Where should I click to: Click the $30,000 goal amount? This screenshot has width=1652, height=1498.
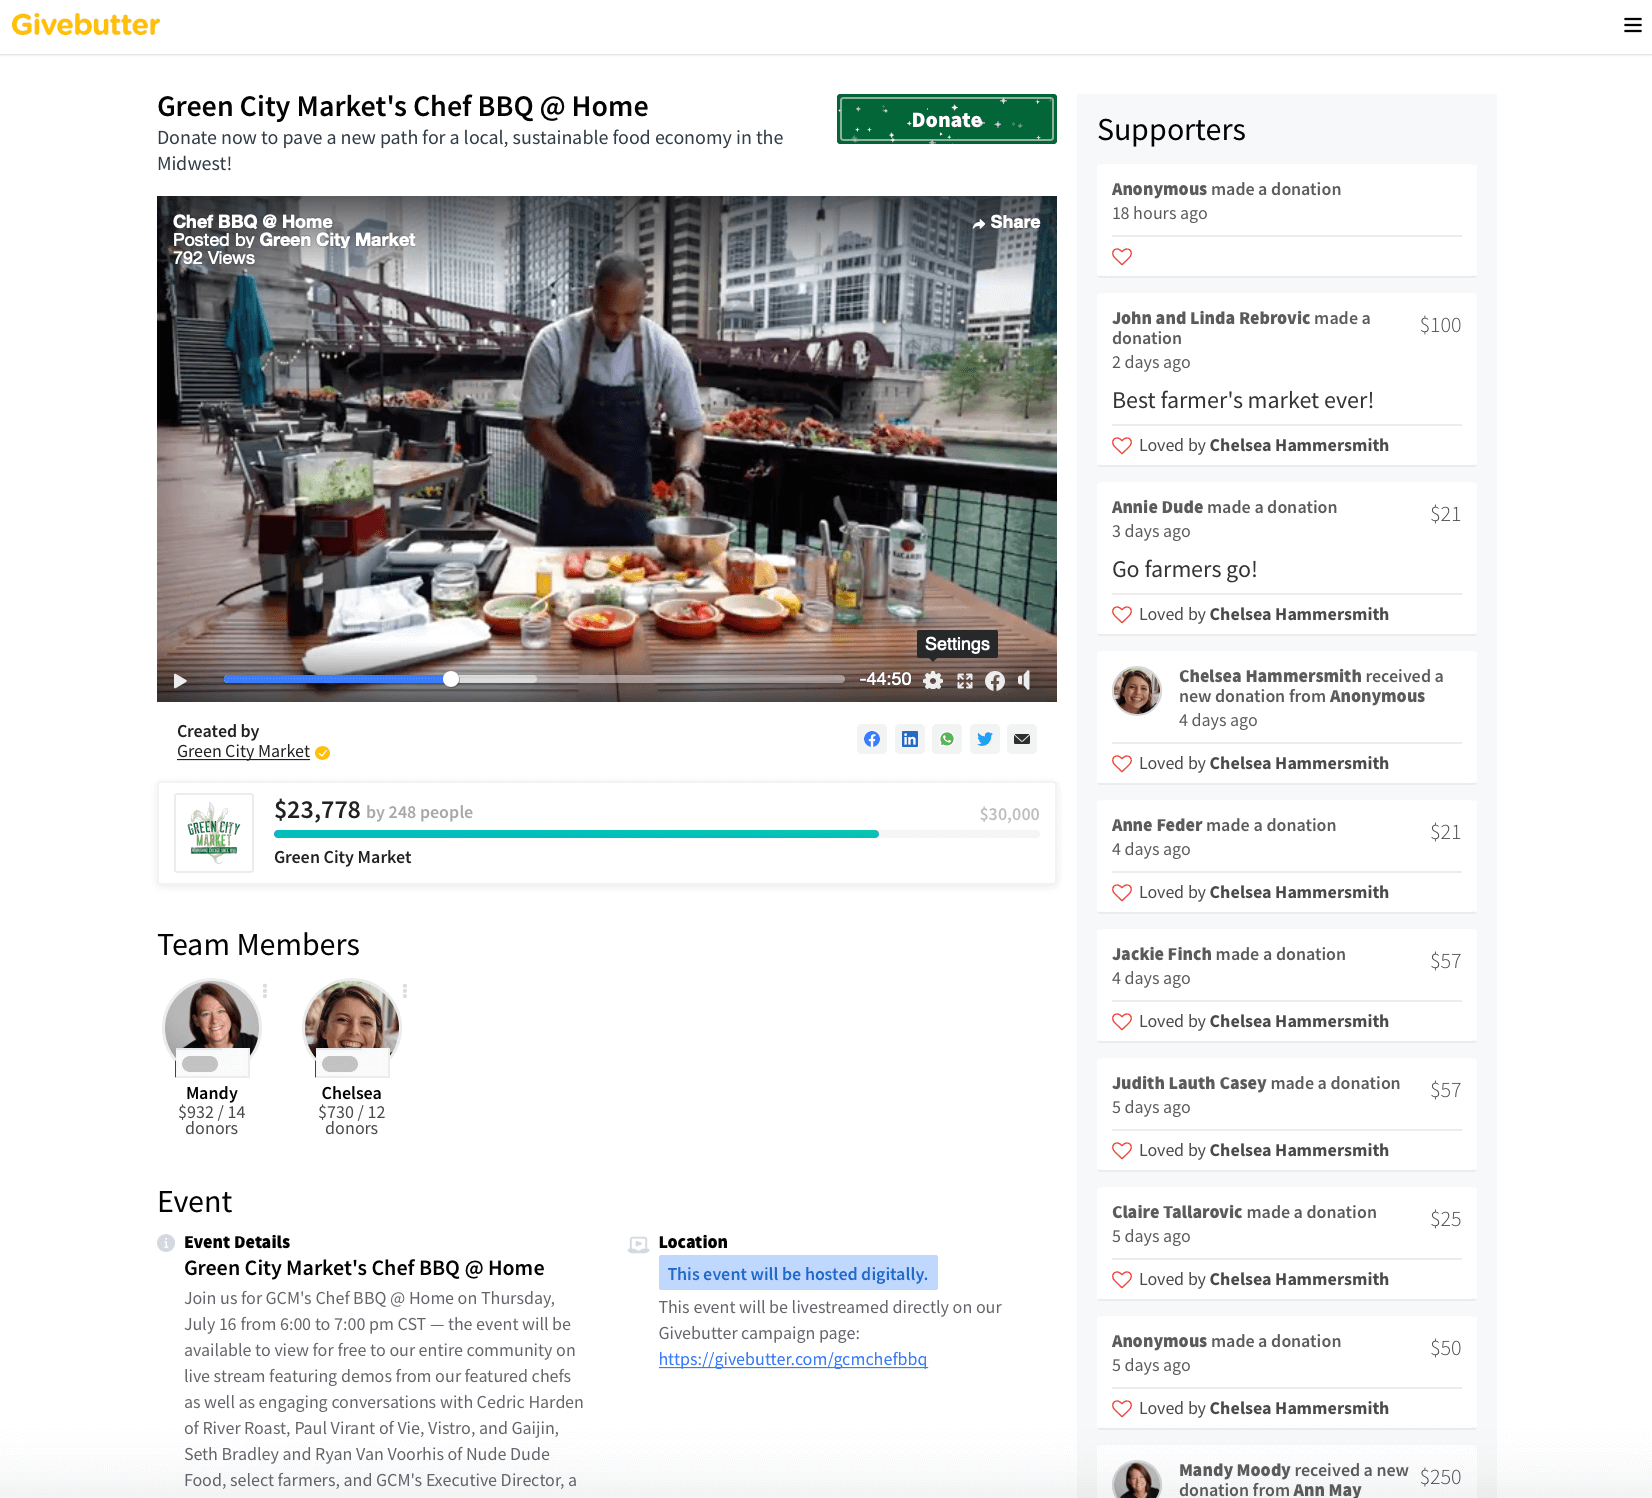1009,814
